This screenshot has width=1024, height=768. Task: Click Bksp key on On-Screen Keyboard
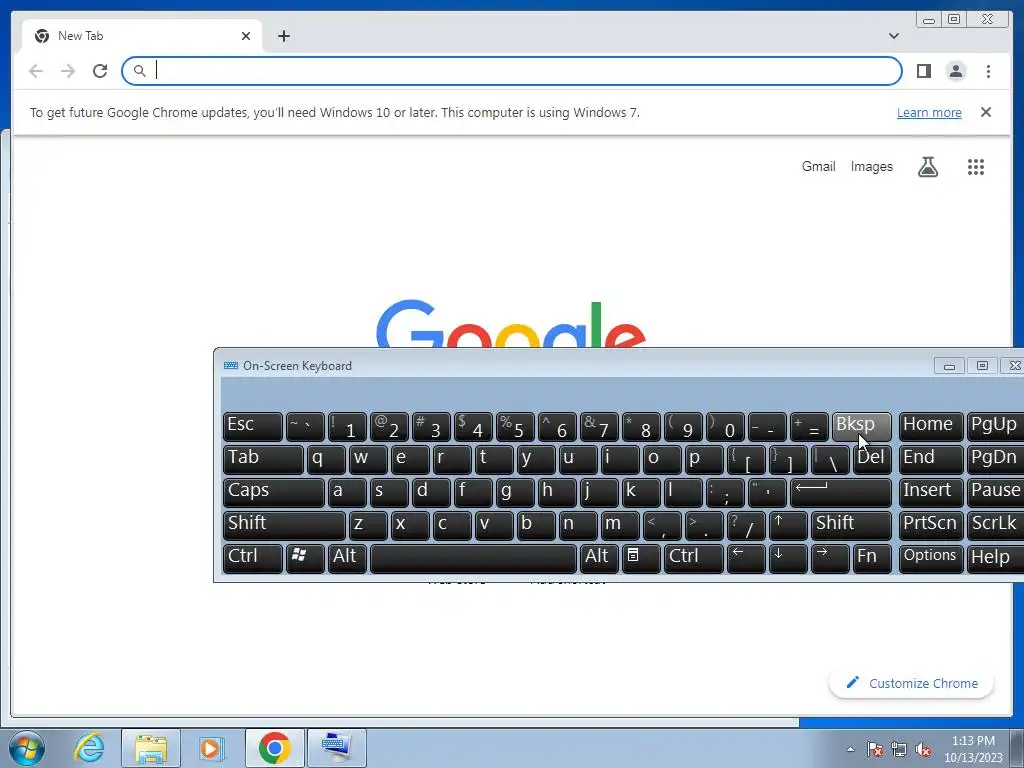point(861,427)
